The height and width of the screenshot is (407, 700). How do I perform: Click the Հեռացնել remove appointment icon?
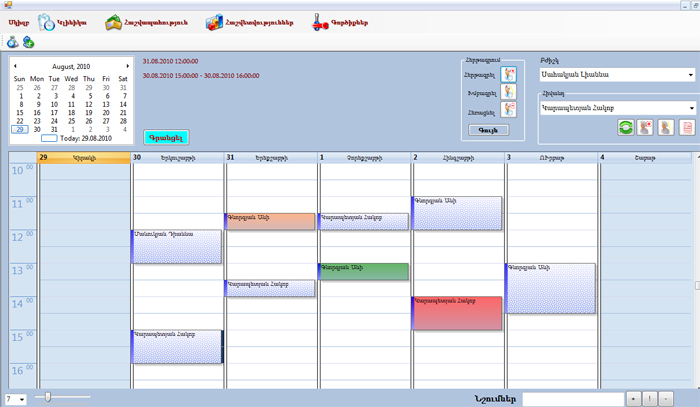pyautogui.click(x=509, y=113)
